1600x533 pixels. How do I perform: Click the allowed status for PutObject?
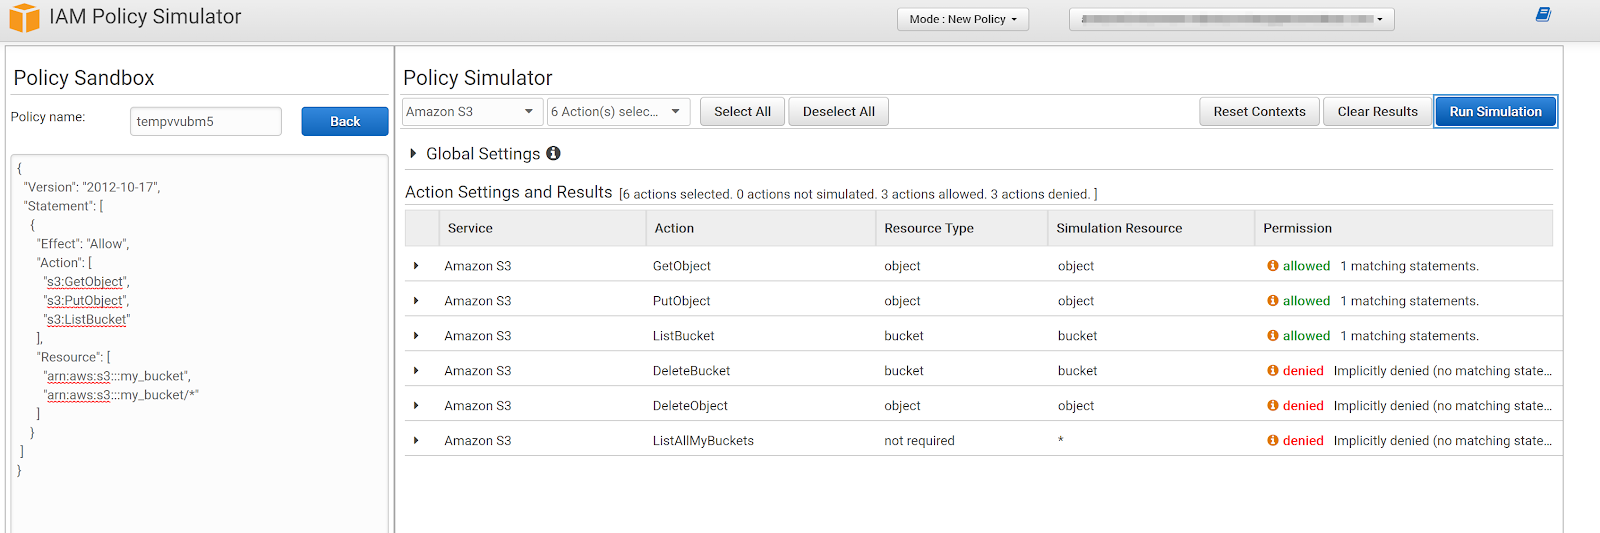click(1306, 301)
